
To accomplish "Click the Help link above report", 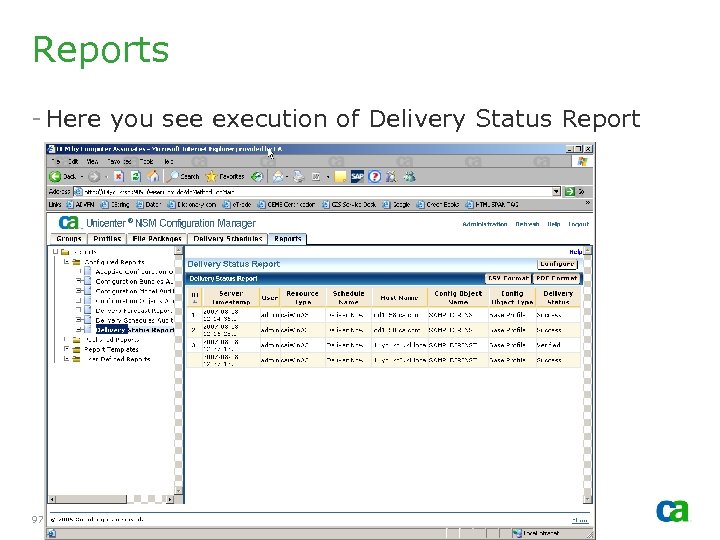I will coord(575,252).
